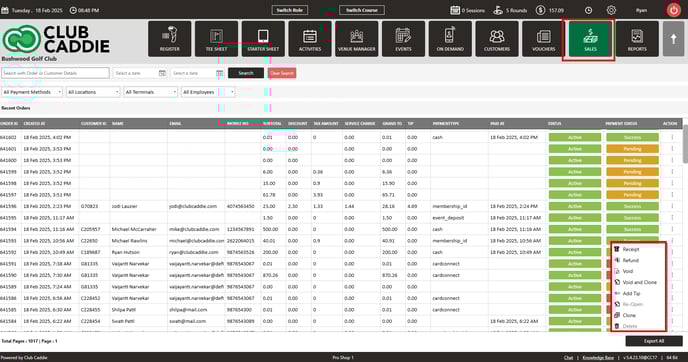Select Void and Clone menu entry

click(x=639, y=282)
